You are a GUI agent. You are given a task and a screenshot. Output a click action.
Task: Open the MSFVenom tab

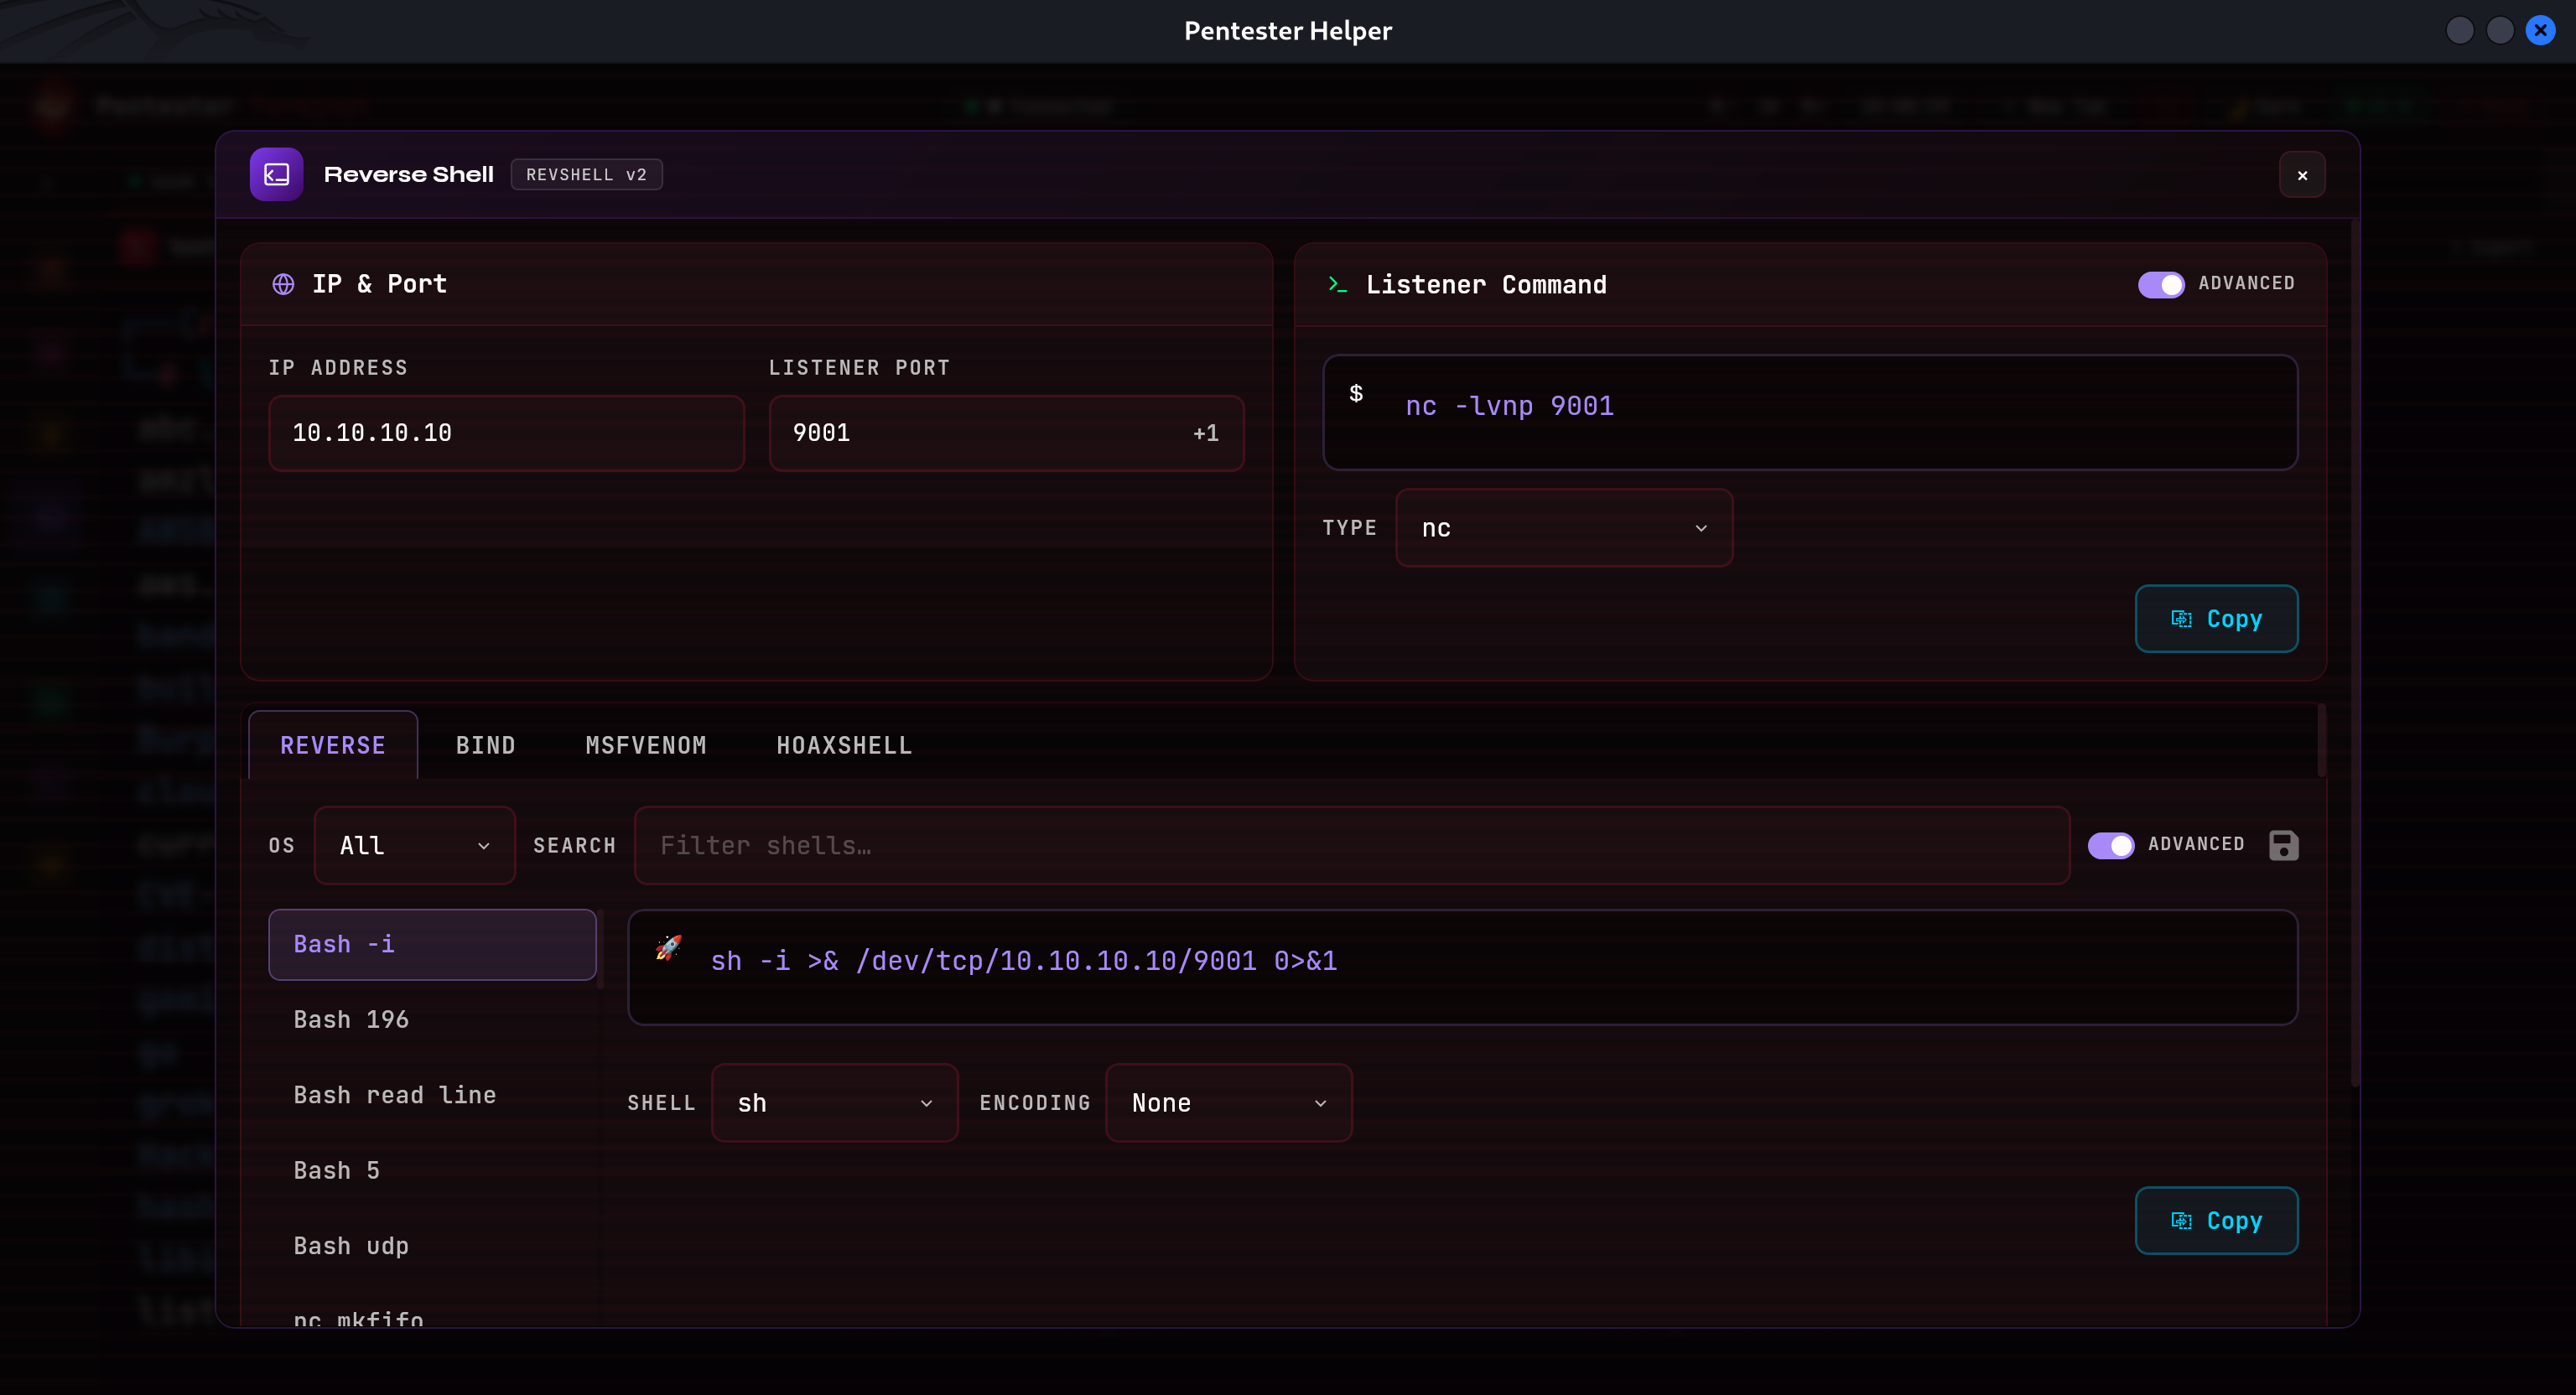[645, 745]
